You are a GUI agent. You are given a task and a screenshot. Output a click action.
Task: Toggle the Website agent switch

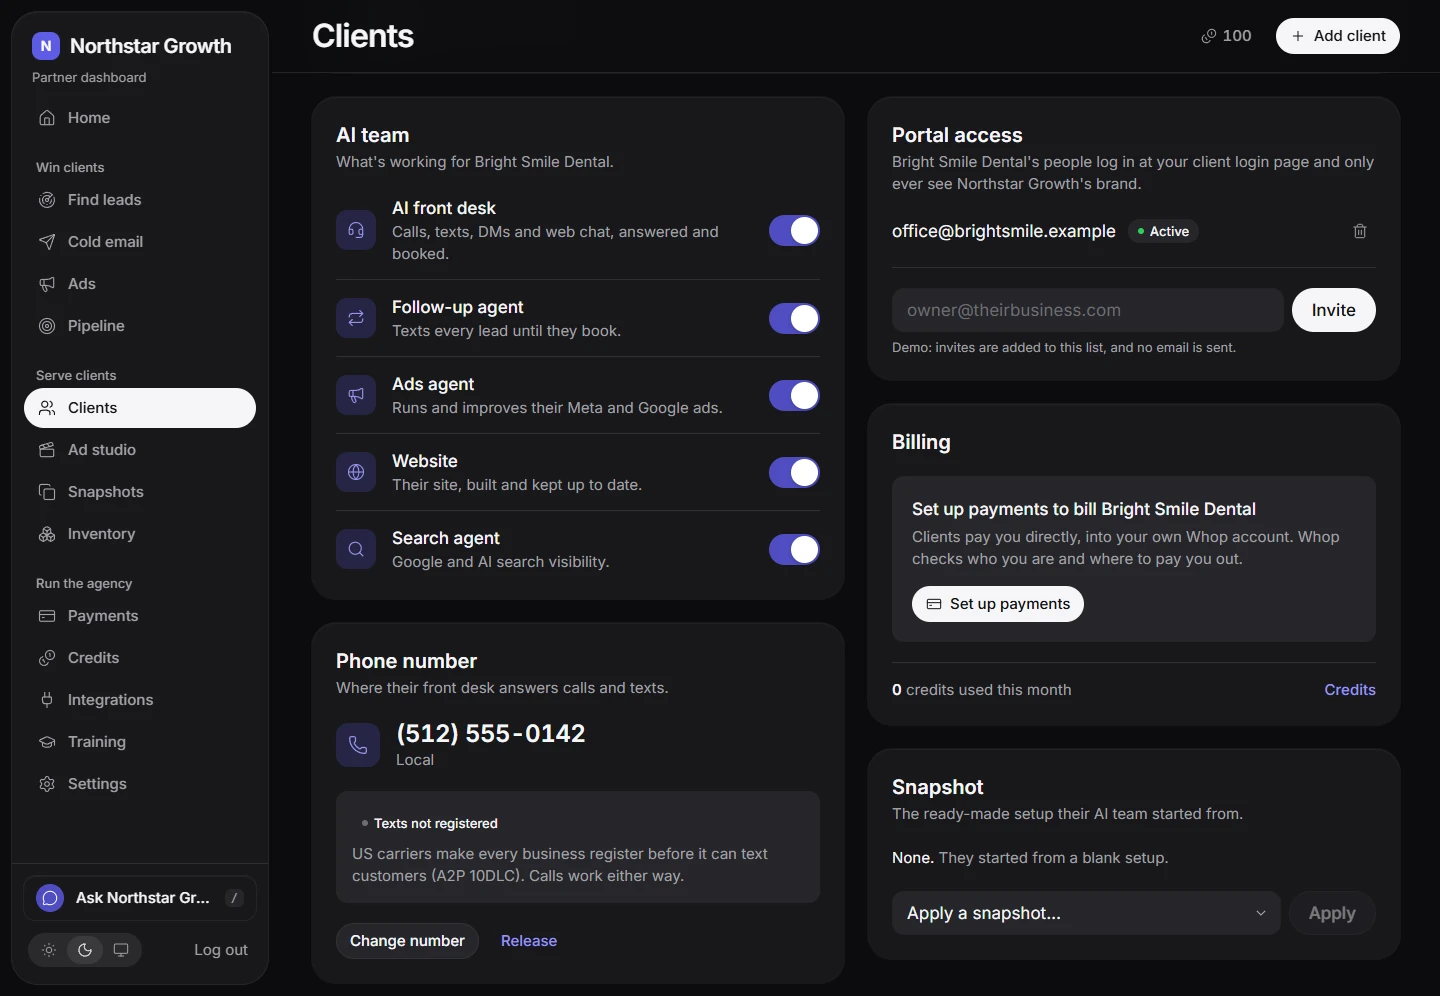tap(794, 472)
